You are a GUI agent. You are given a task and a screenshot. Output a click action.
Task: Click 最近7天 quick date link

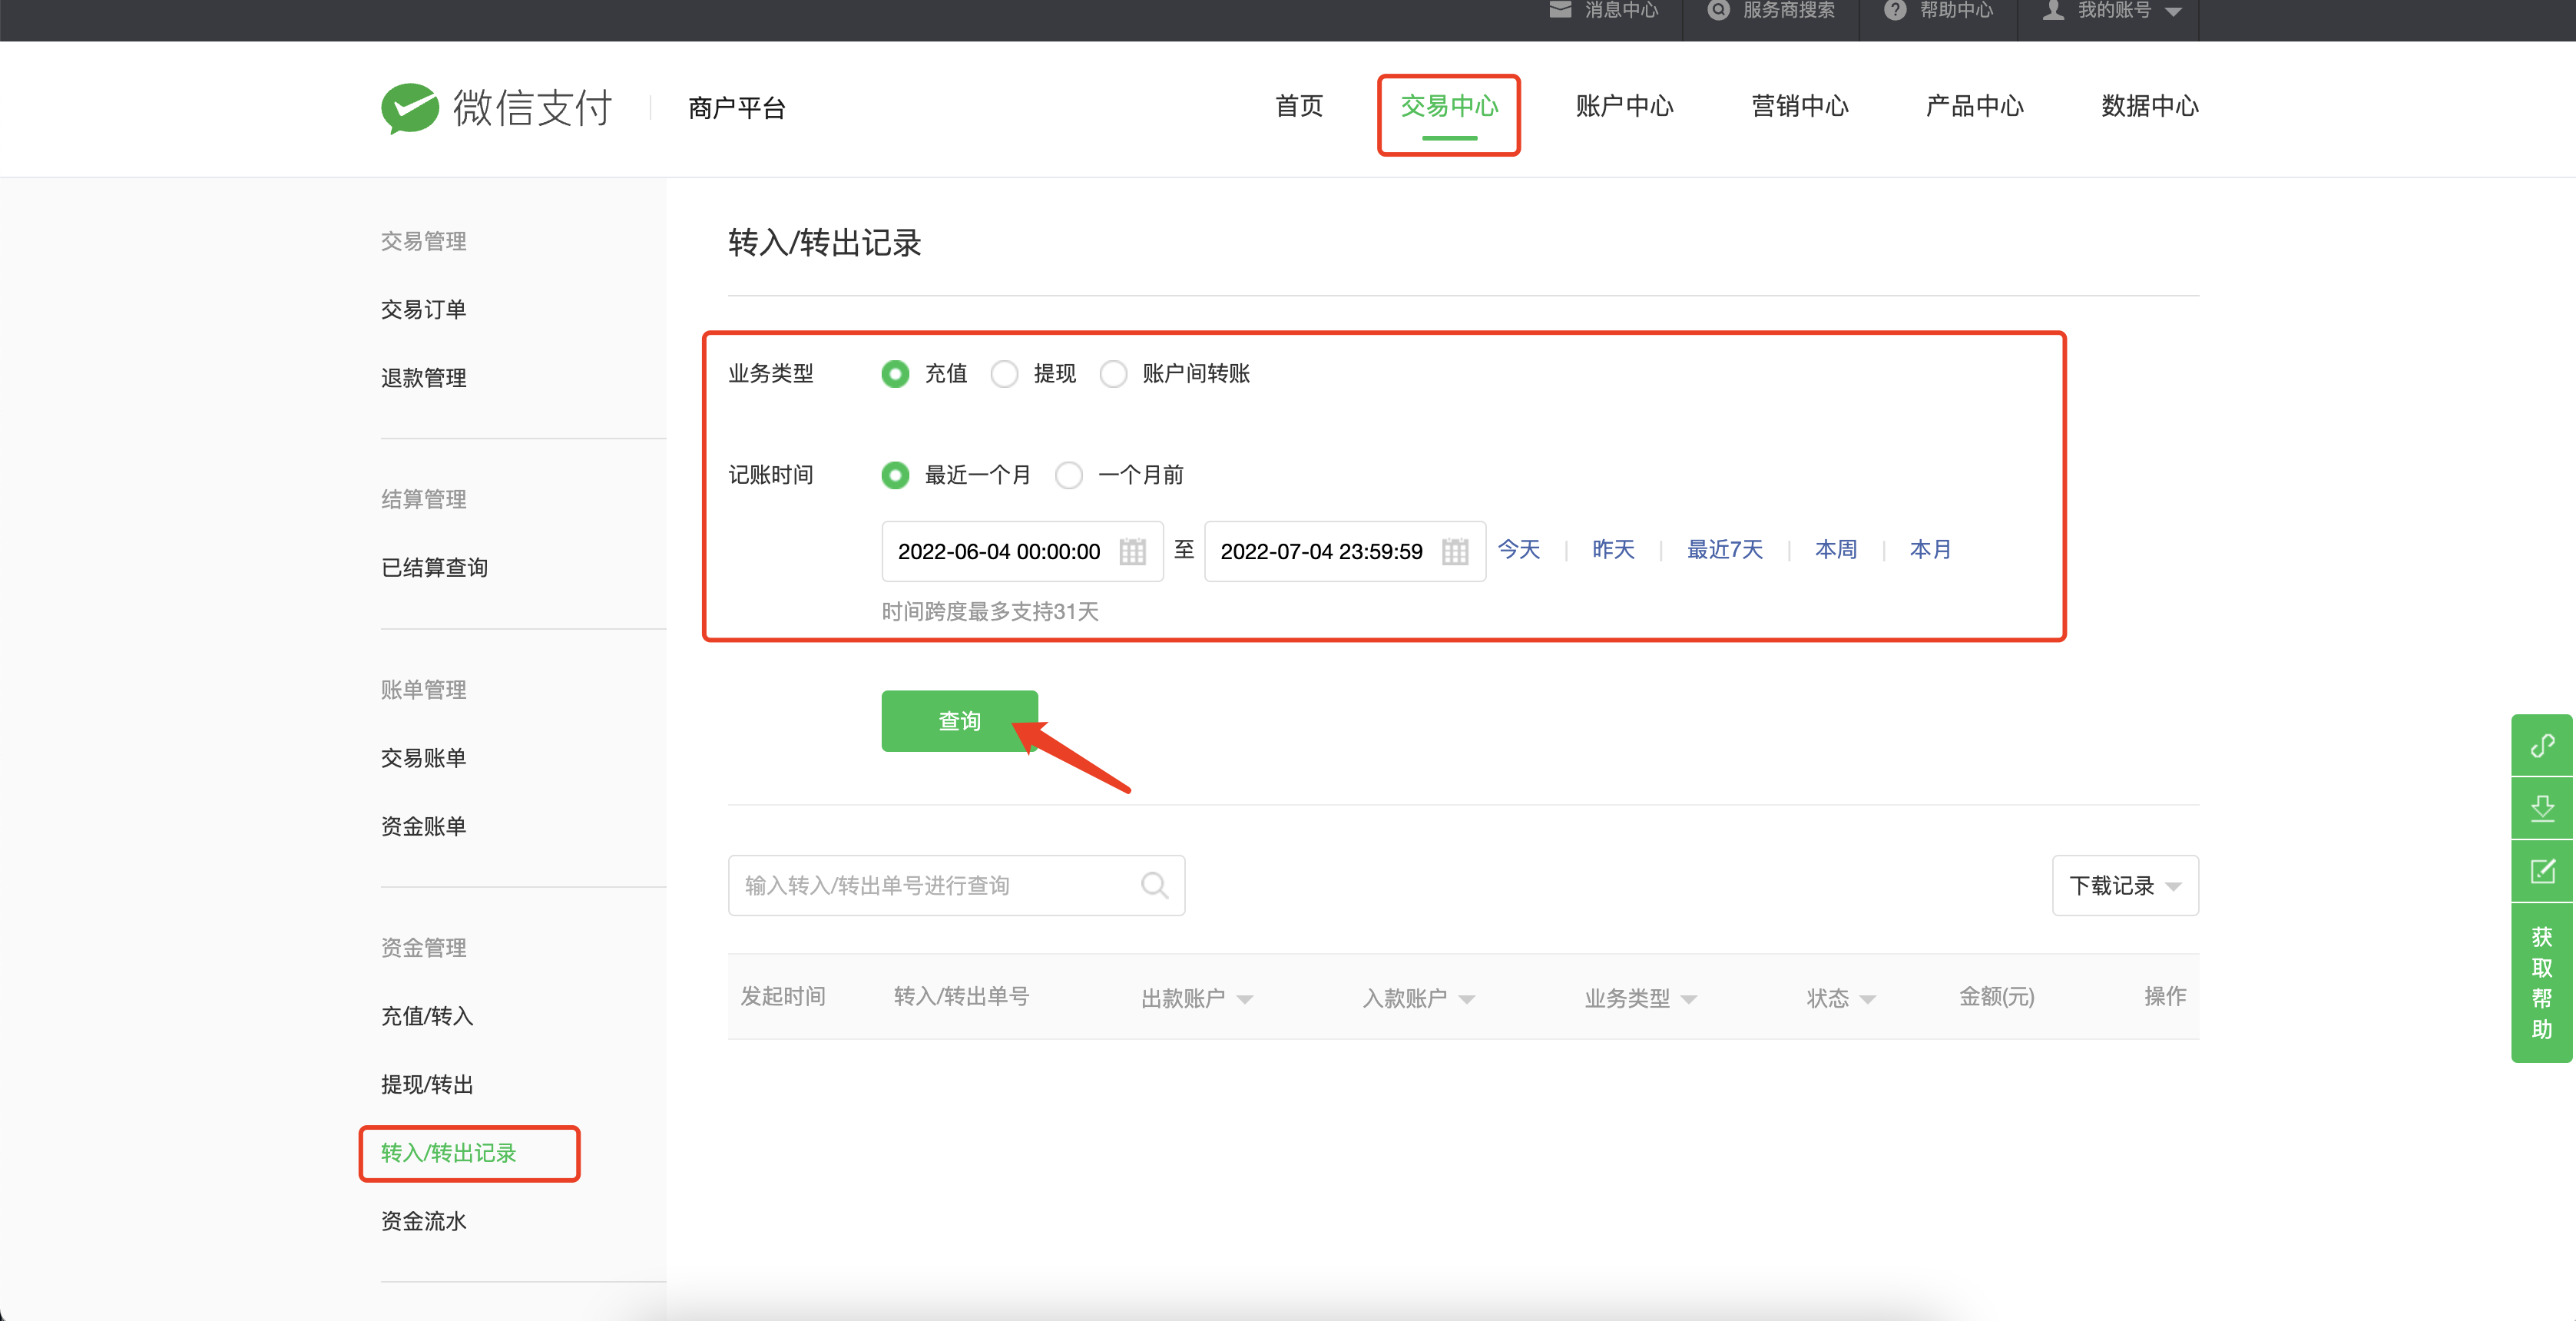1725,549
